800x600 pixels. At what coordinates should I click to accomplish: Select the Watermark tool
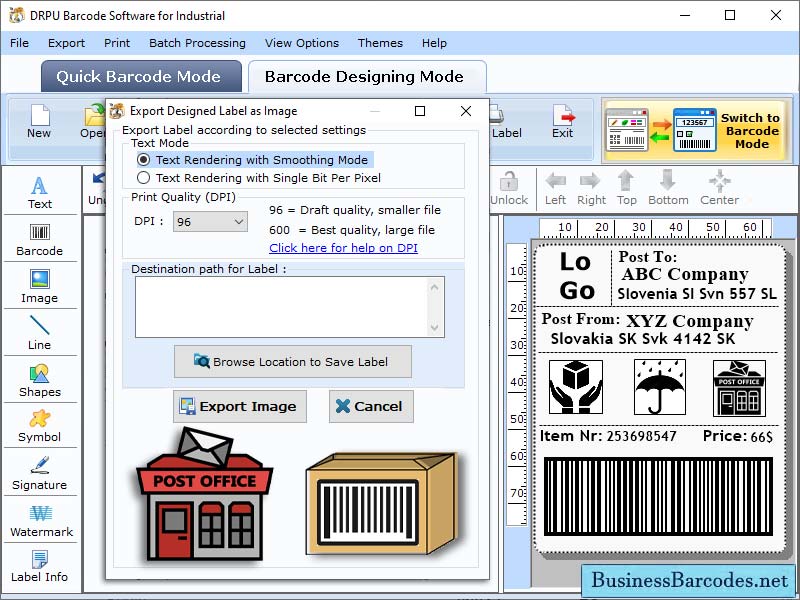(x=40, y=523)
